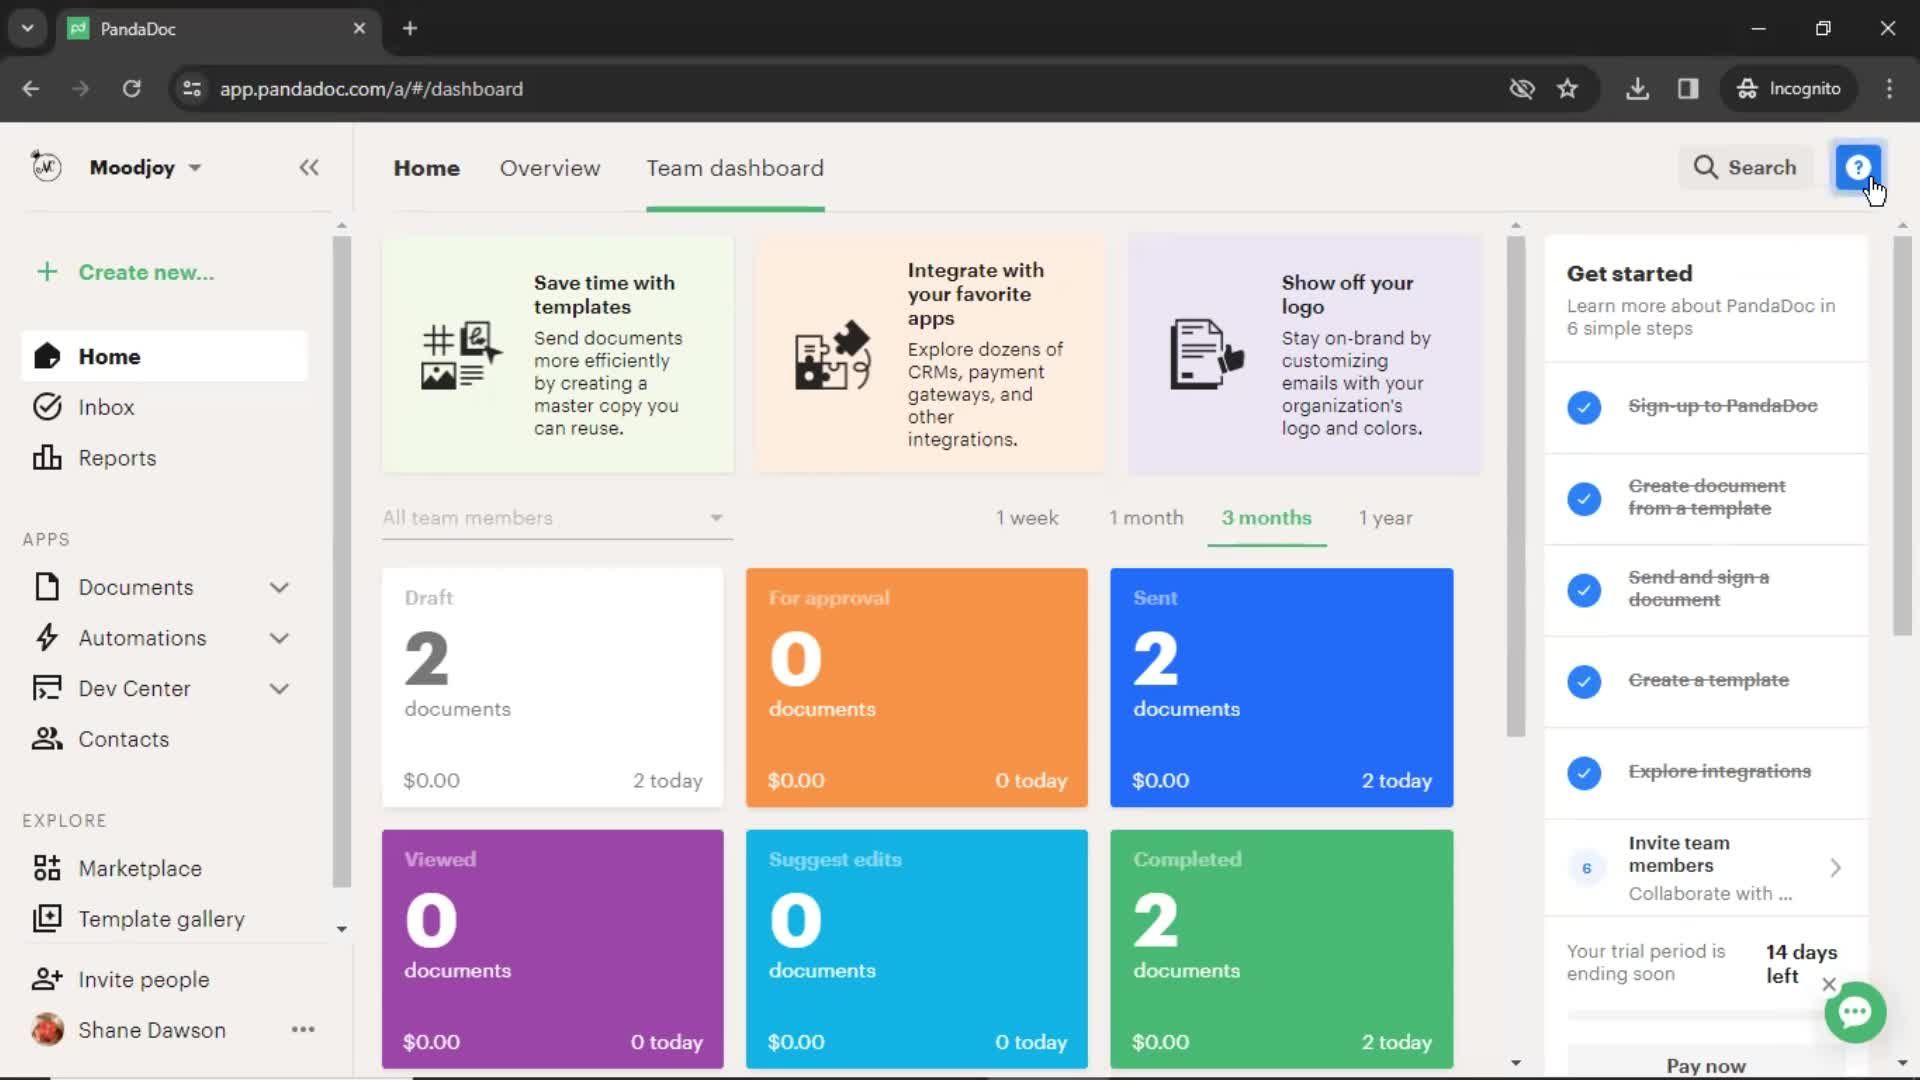This screenshot has height=1080, width=1920.
Task: Browse the Marketplace
Action: click(138, 868)
